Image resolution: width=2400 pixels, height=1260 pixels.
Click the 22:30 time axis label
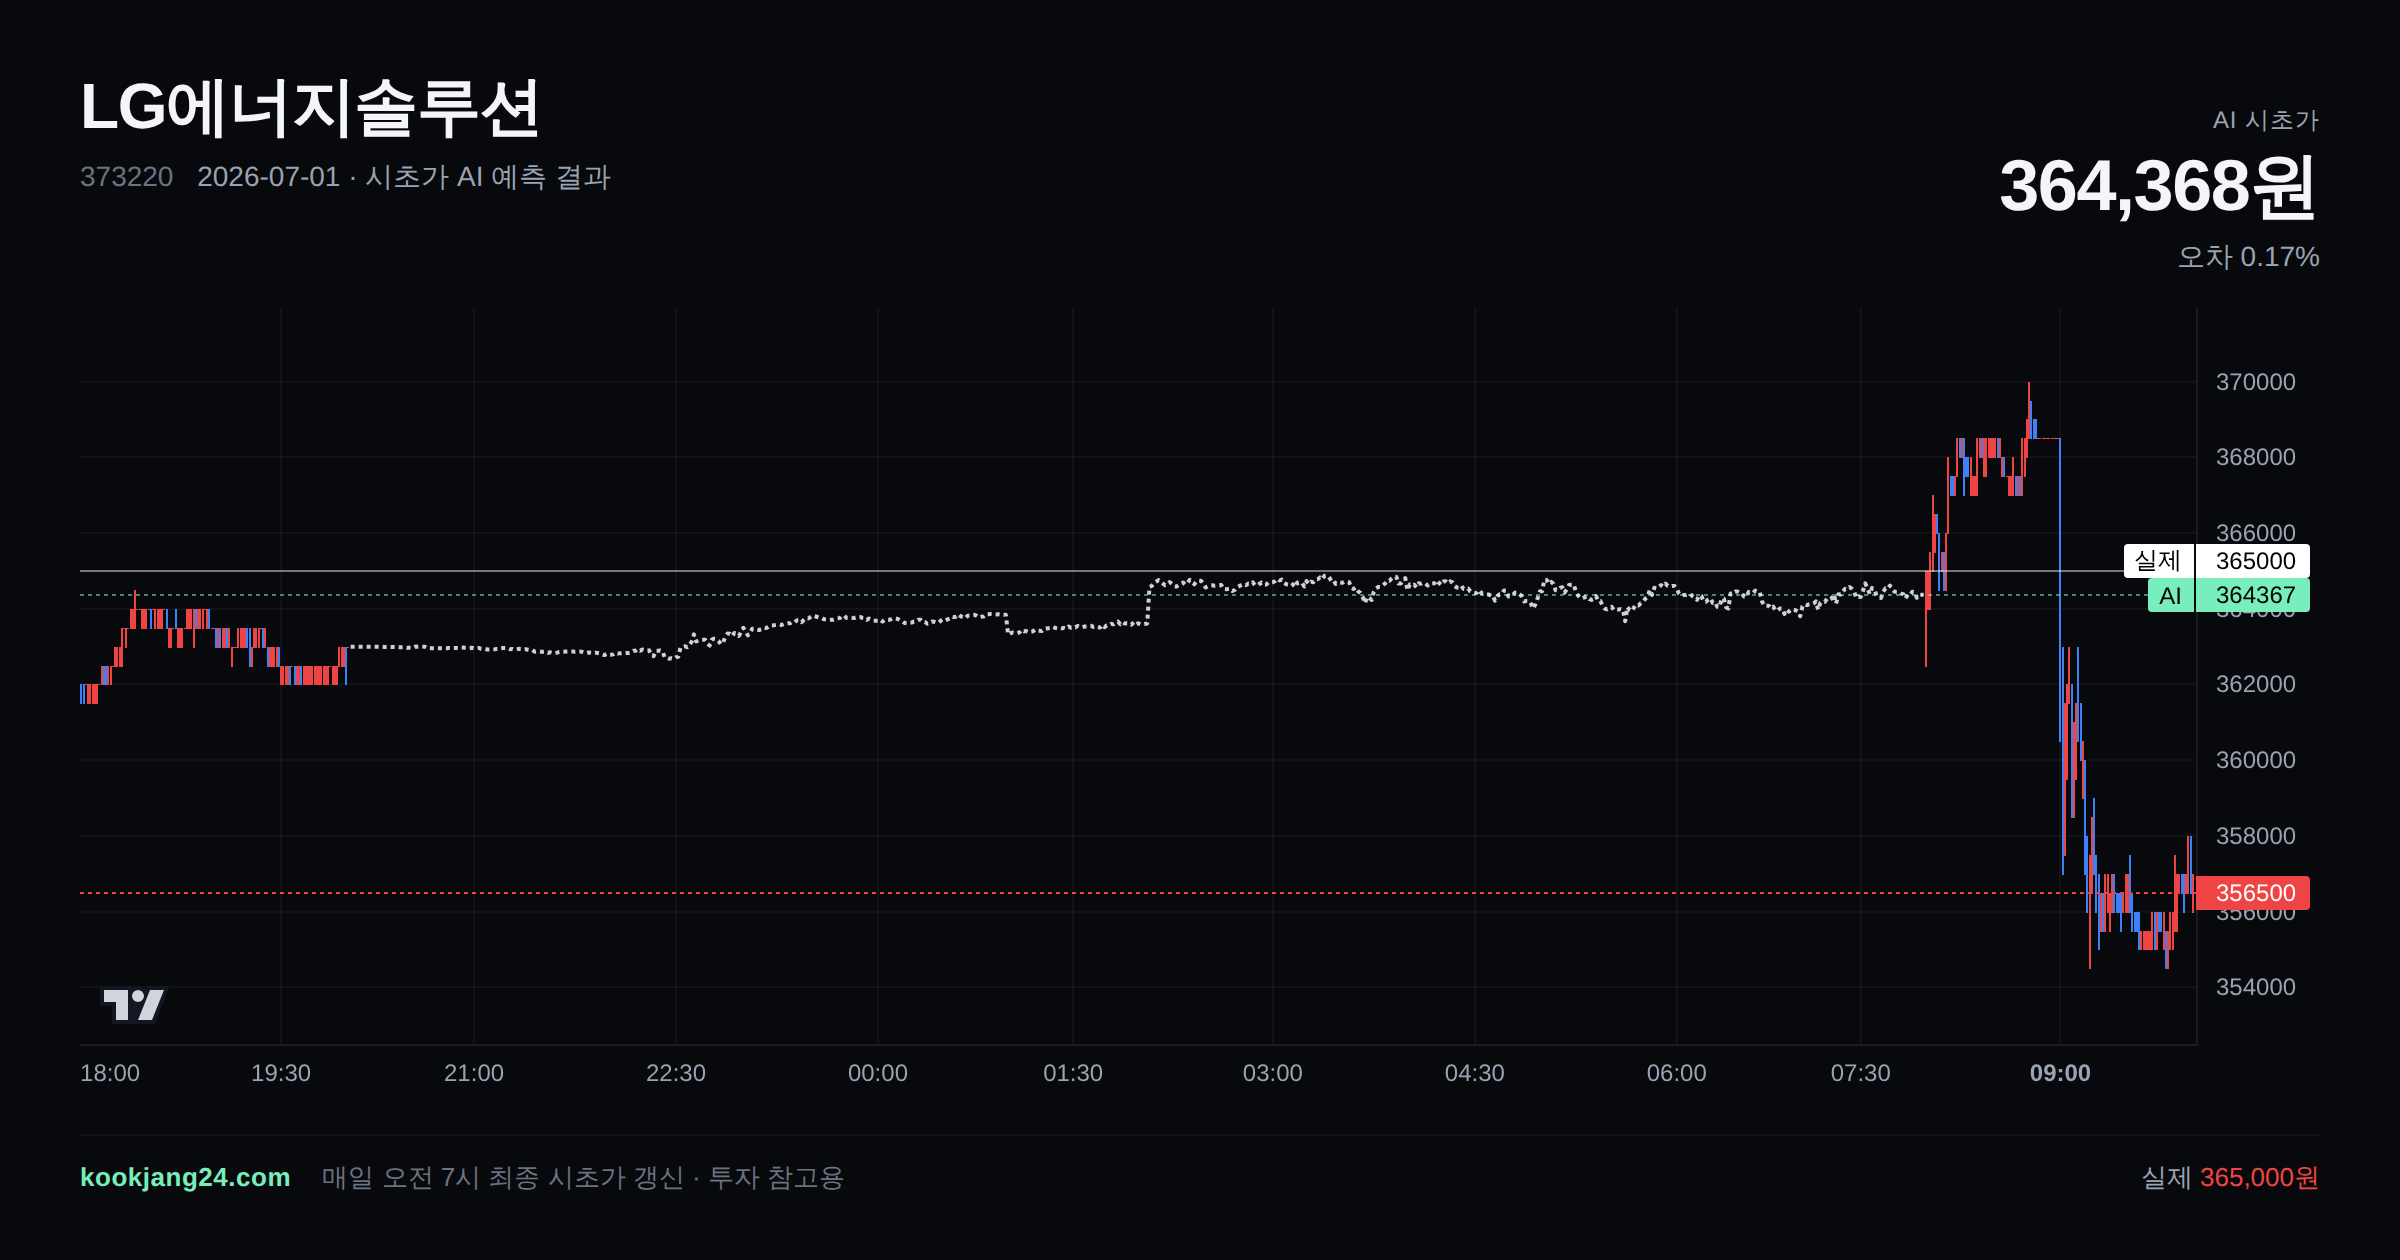click(676, 1073)
